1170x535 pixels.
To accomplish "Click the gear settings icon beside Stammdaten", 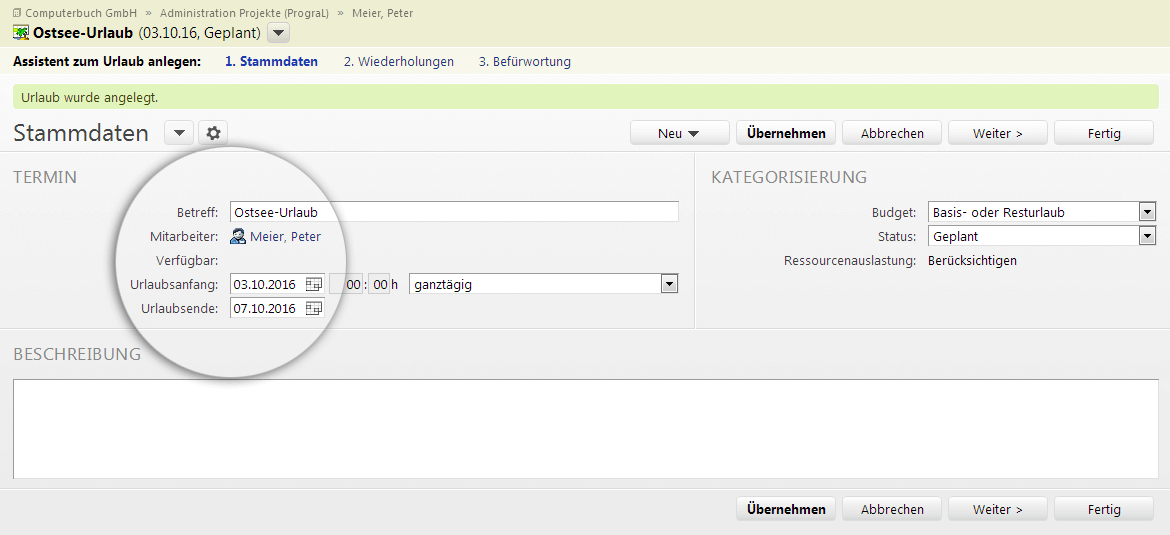I will click(x=213, y=134).
